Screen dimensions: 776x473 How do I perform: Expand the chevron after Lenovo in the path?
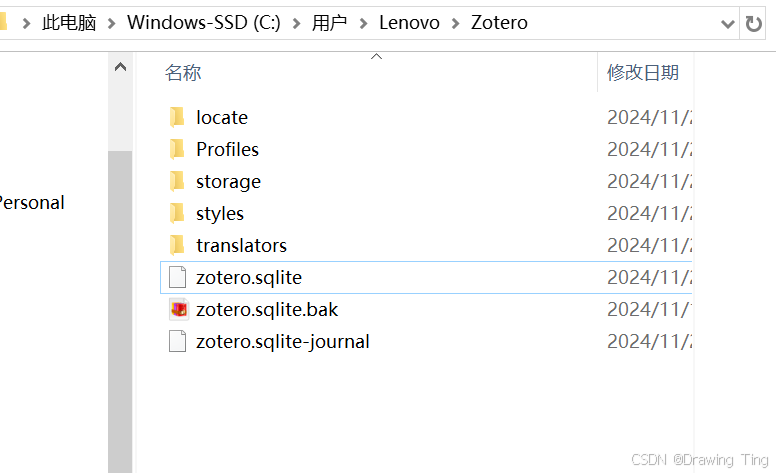pyautogui.click(x=455, y=23)
